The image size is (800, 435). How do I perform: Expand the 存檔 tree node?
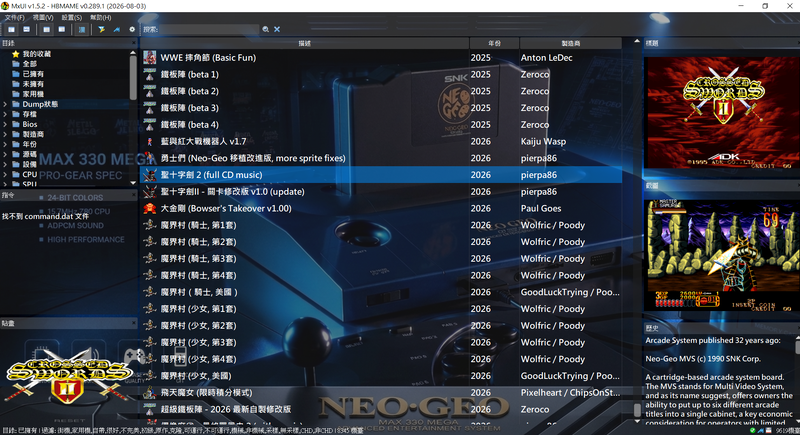(x=5, y=114)
